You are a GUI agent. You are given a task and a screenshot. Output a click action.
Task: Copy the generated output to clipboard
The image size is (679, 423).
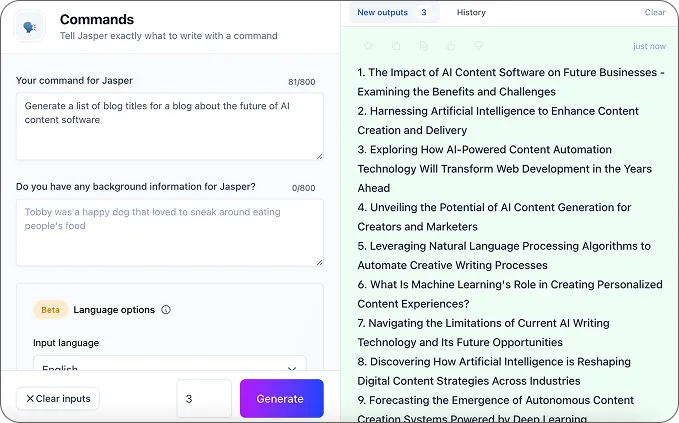tap(396, 46)
